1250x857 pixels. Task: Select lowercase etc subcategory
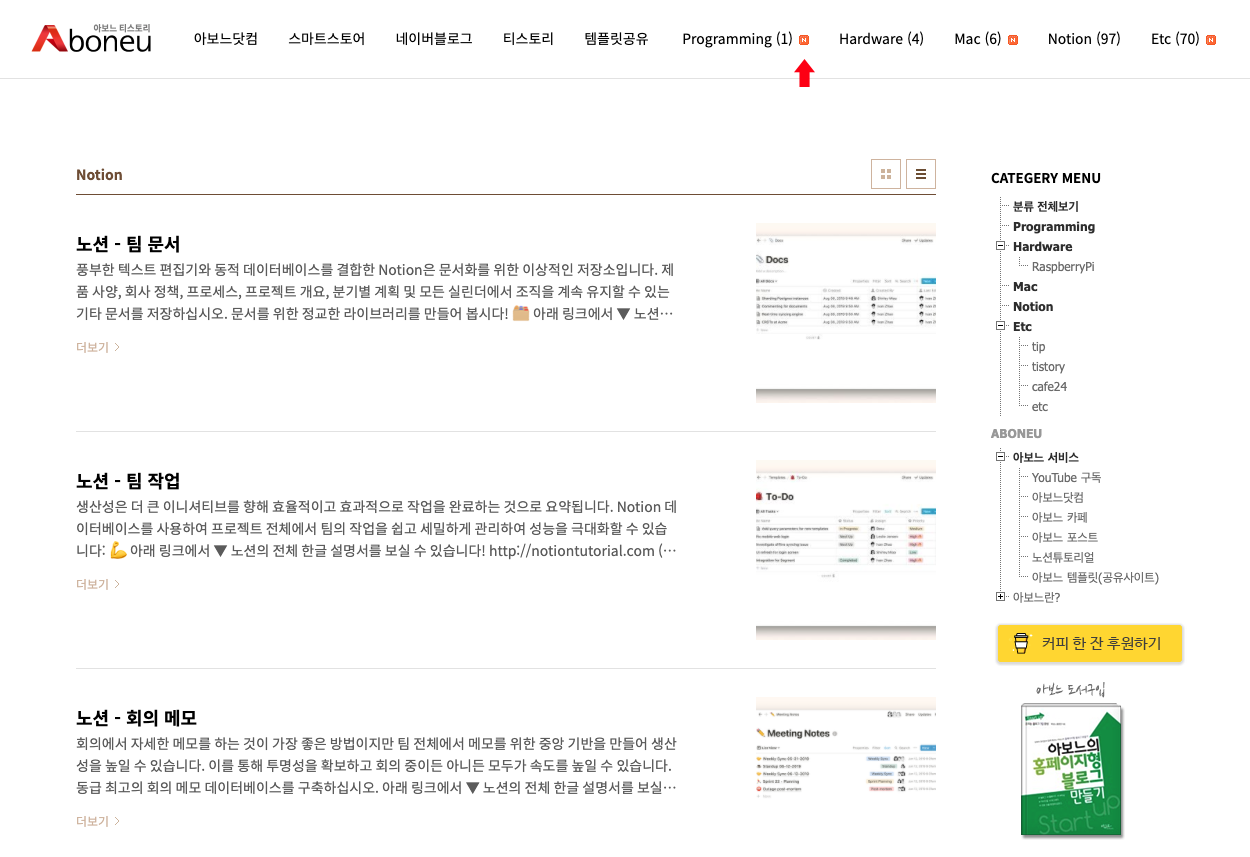click(1040, 407)
